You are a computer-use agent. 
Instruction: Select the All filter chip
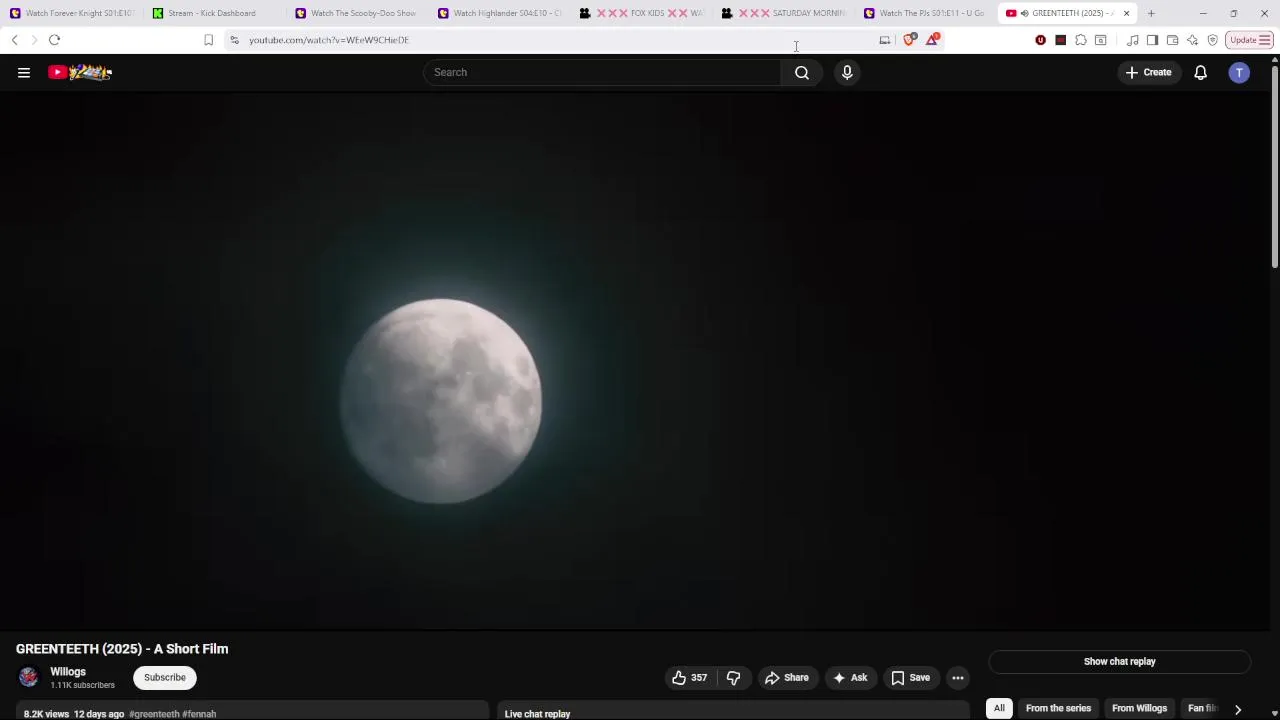[999, 708]
